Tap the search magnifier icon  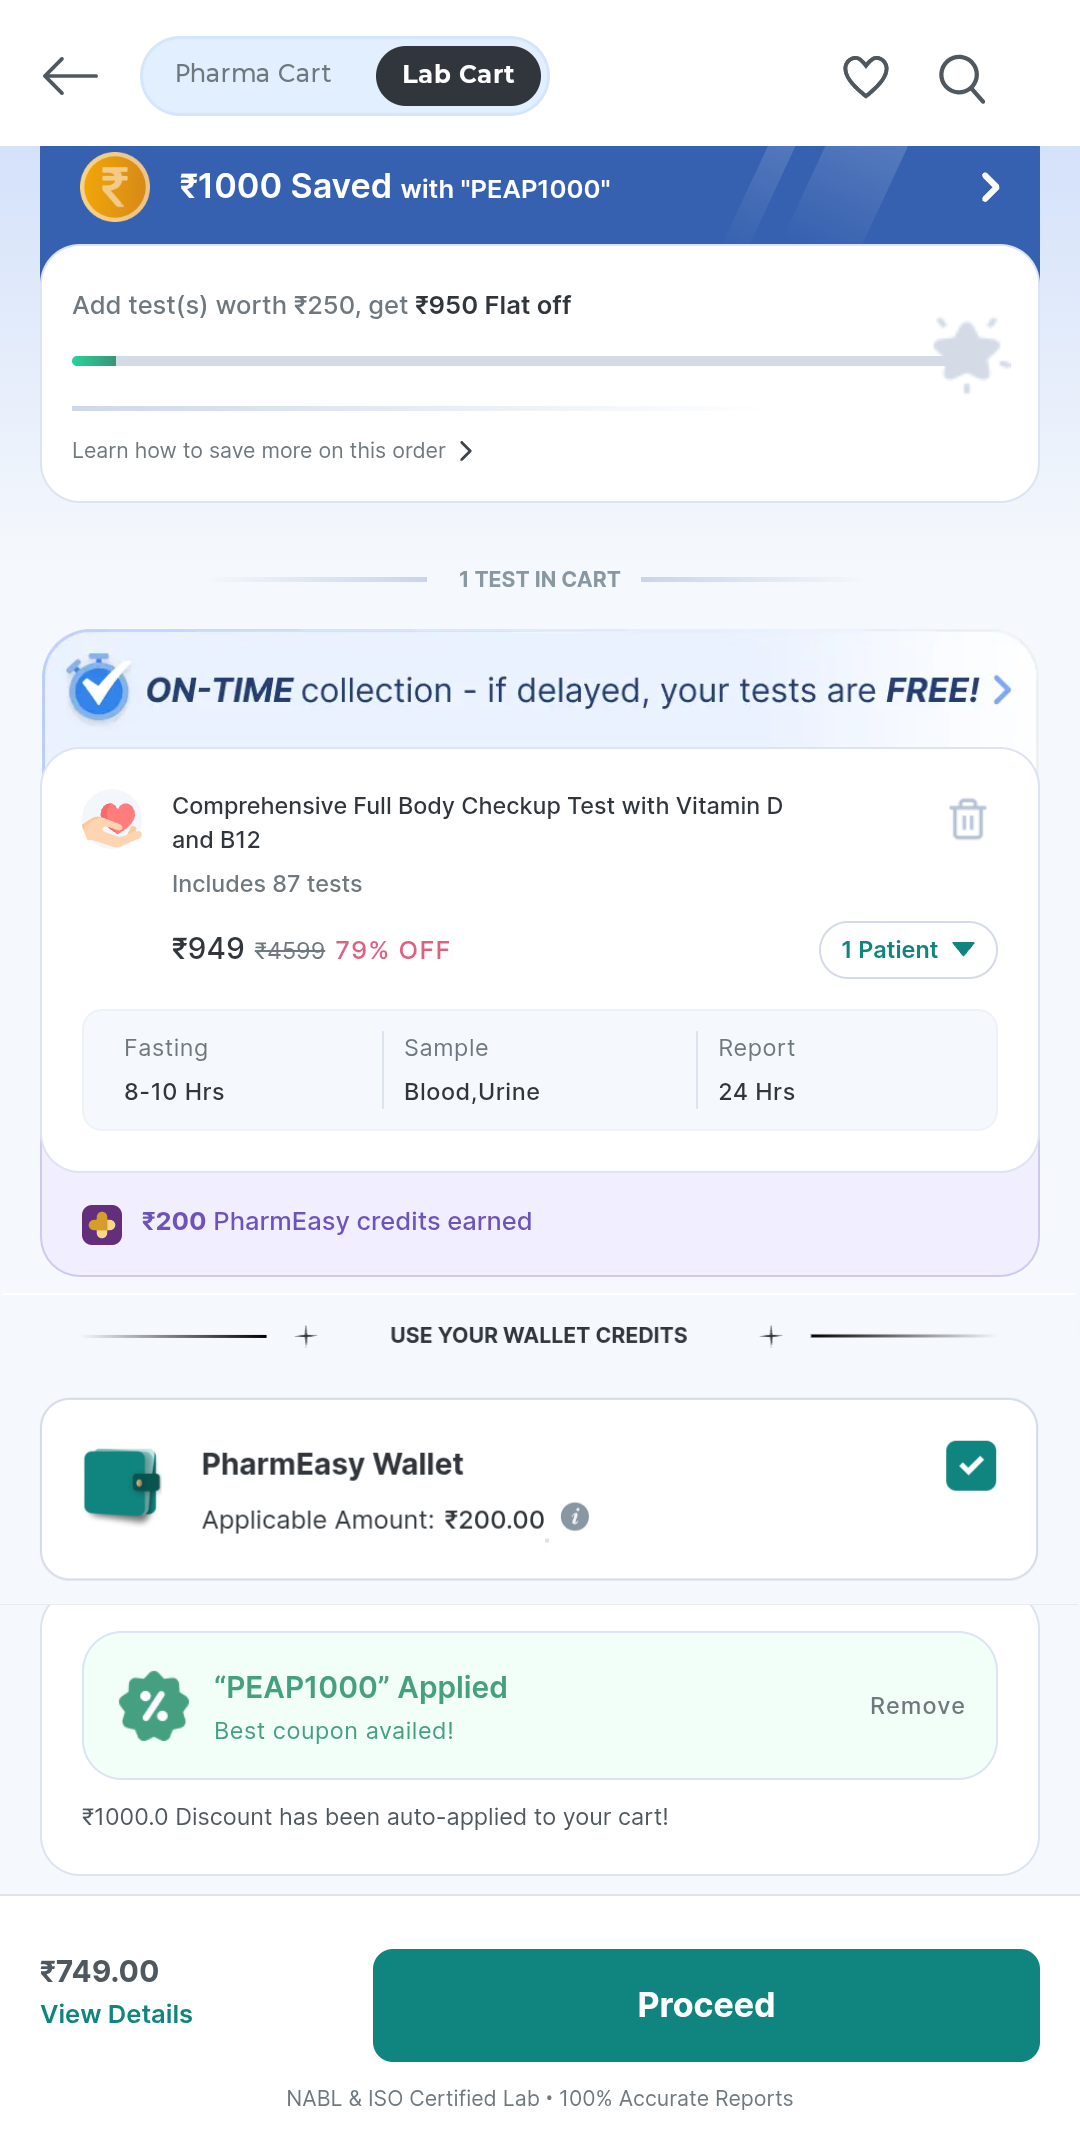click(962, 79)
